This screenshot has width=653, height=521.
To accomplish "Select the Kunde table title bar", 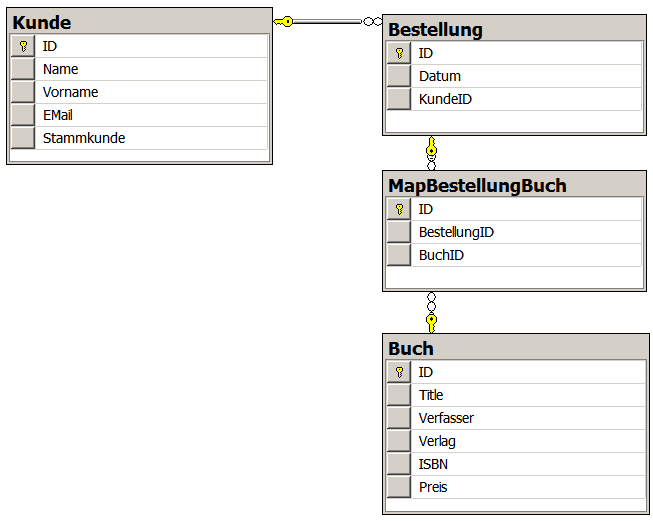I will pos(138,22).
